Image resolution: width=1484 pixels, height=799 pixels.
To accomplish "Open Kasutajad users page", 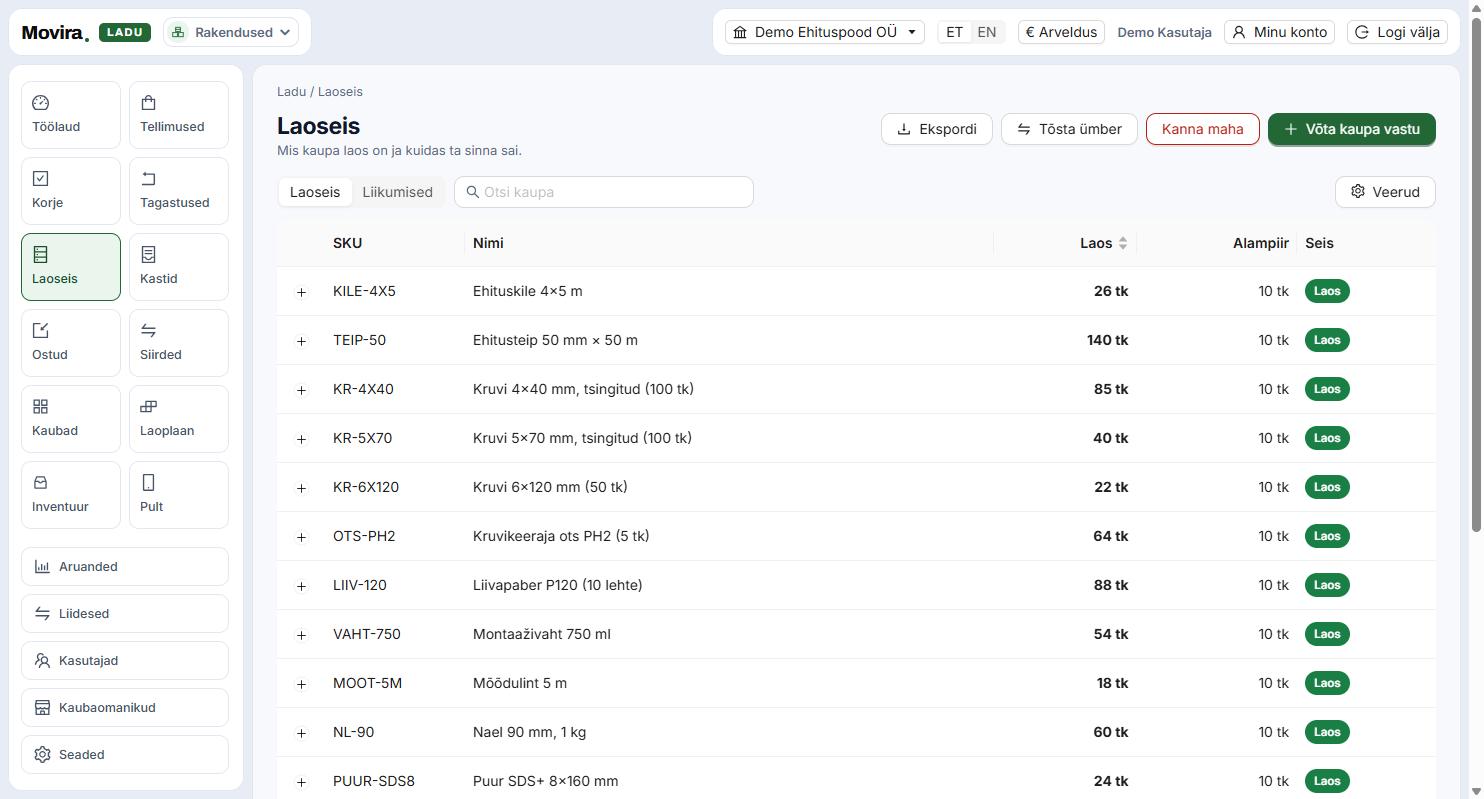I will tap(125, 660).
